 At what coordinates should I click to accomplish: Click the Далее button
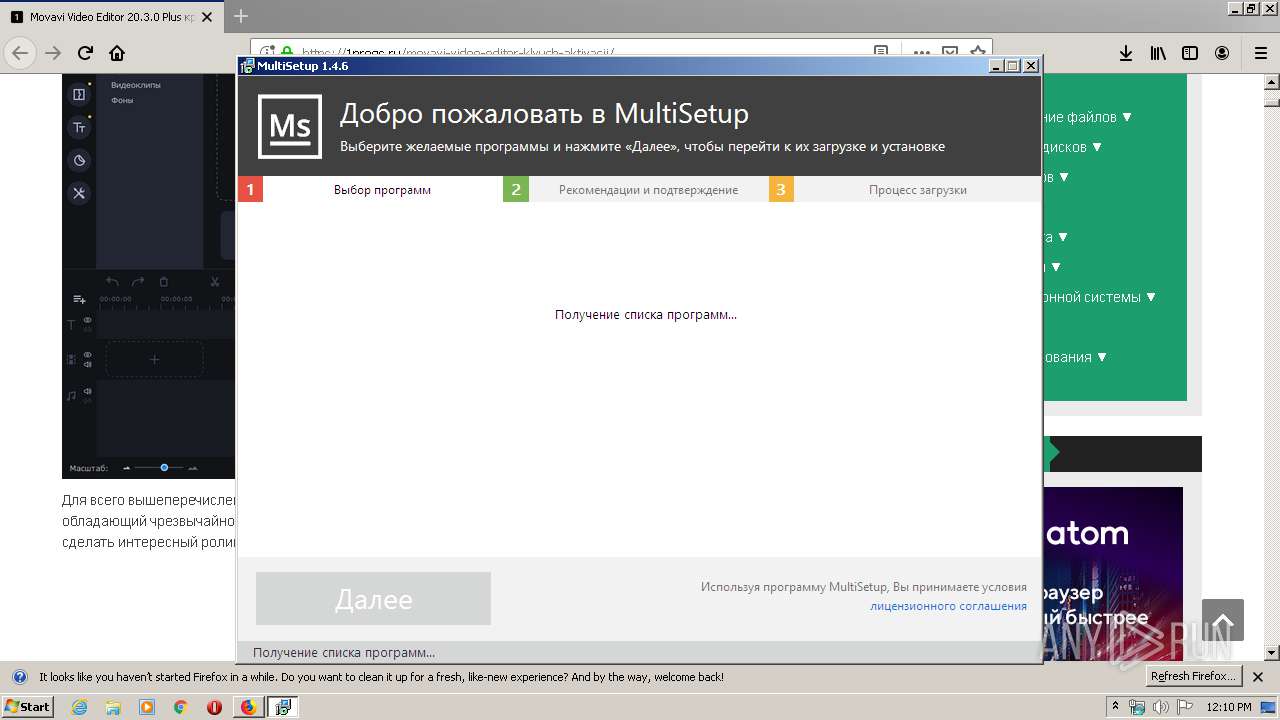tap(373, 599)
